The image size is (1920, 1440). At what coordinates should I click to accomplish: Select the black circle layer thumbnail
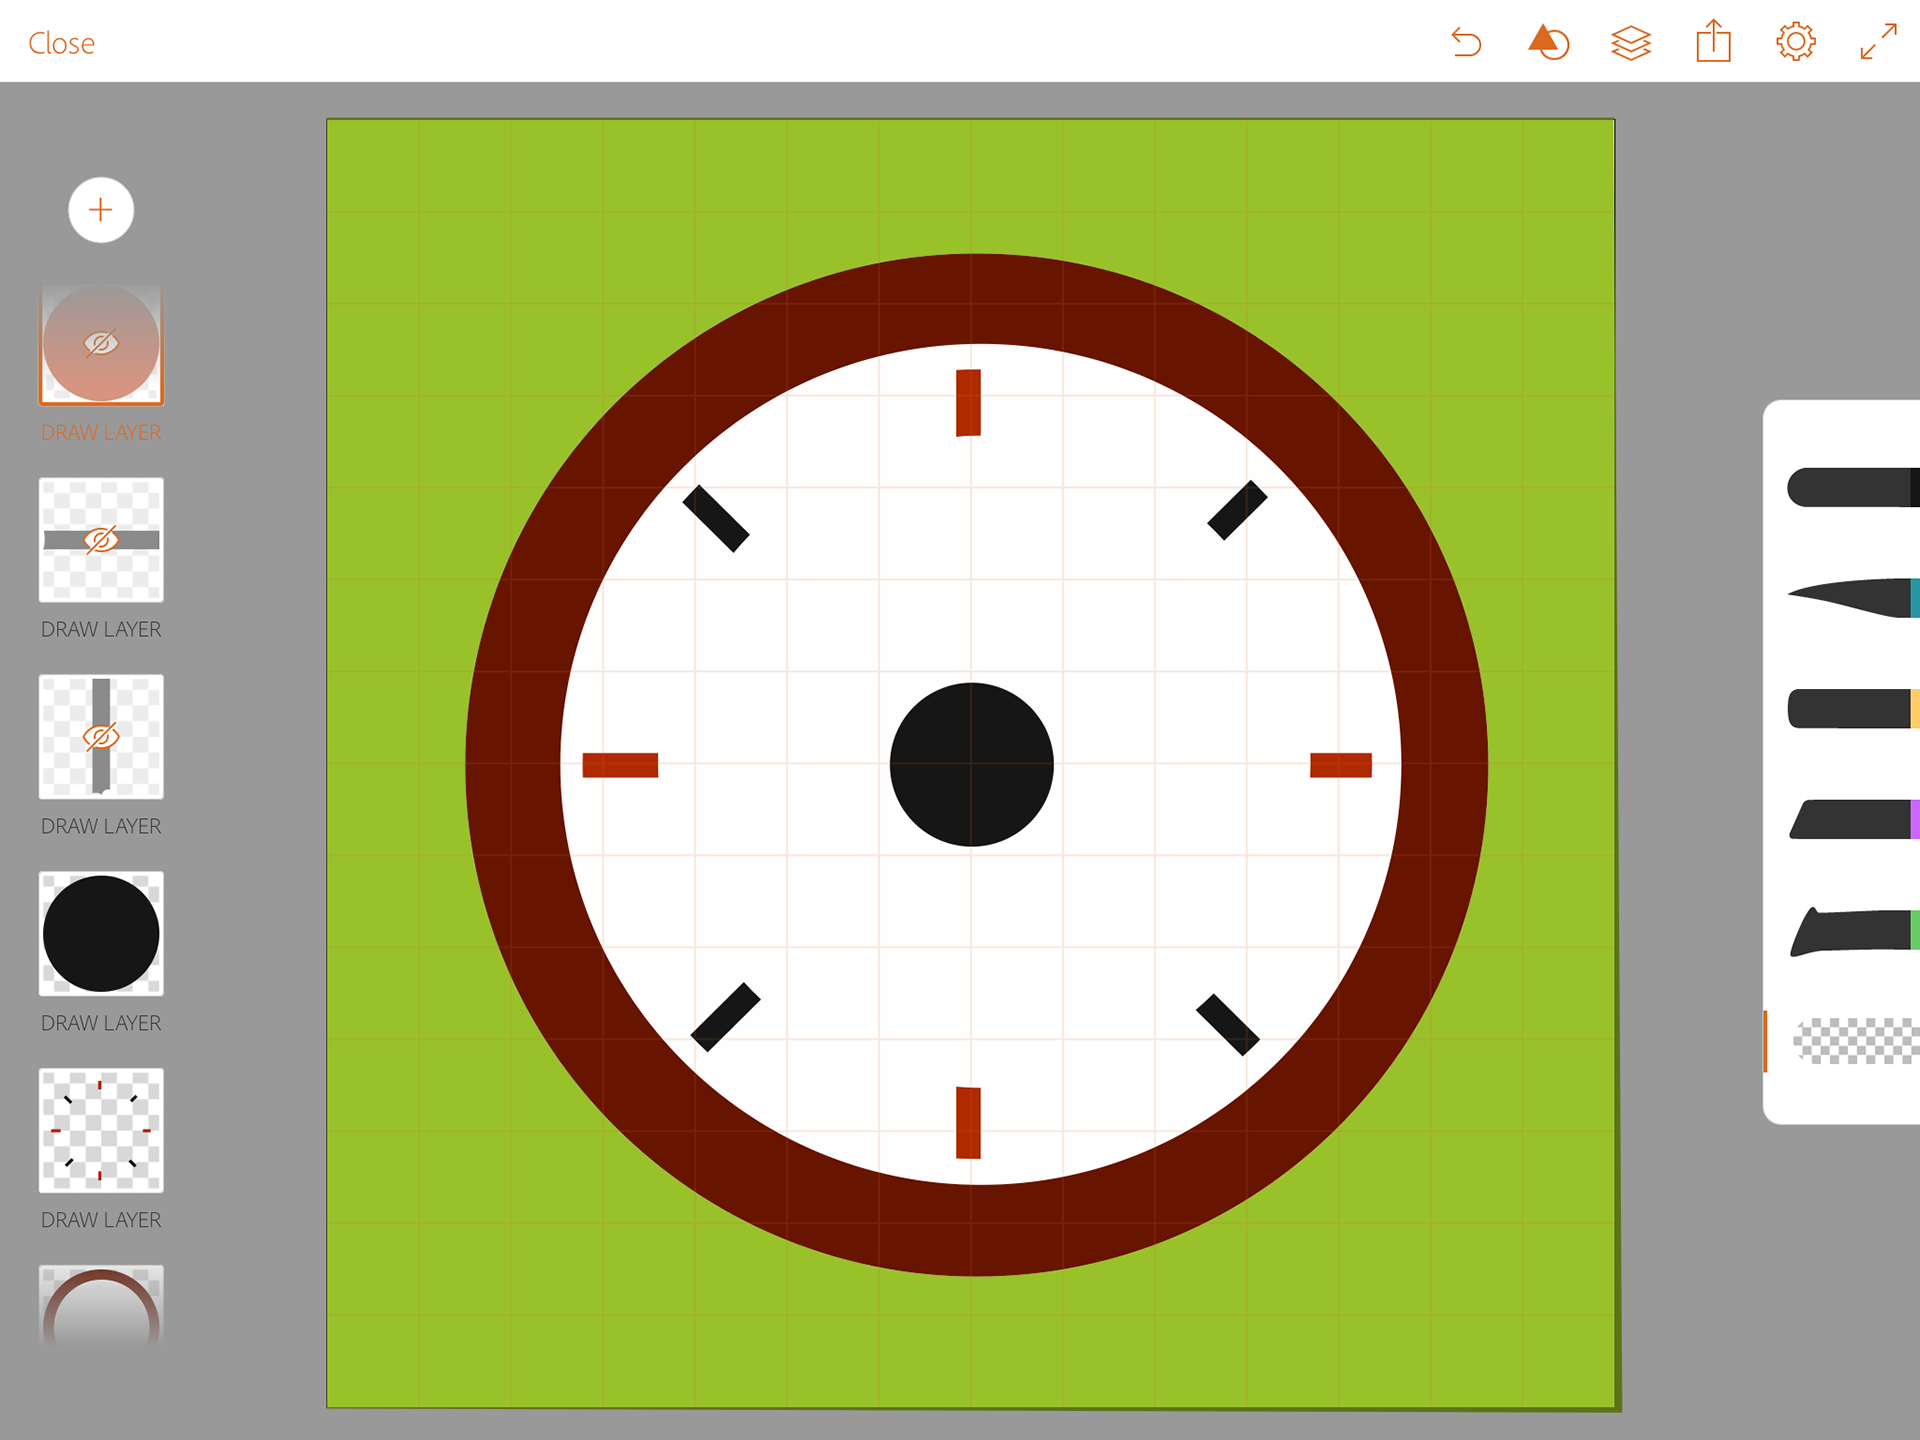[x=101, y=933]
